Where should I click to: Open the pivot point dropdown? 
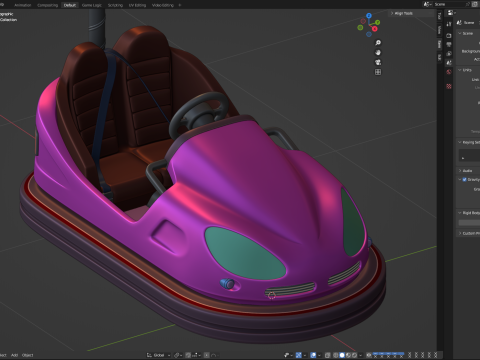pos(179,355)
